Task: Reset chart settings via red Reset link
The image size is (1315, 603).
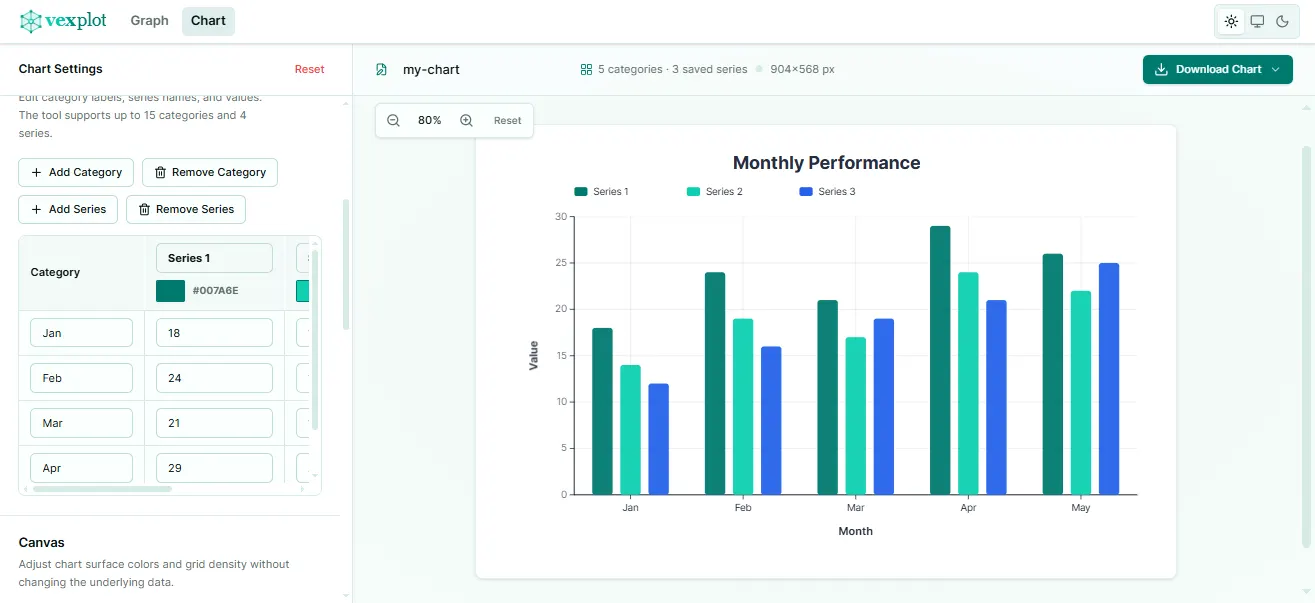Action: pyautogui.click(x=309, y=69)
